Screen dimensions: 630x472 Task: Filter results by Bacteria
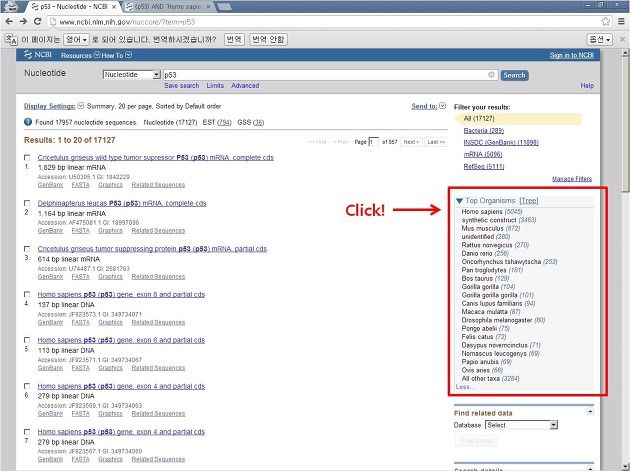click(483, 131)
